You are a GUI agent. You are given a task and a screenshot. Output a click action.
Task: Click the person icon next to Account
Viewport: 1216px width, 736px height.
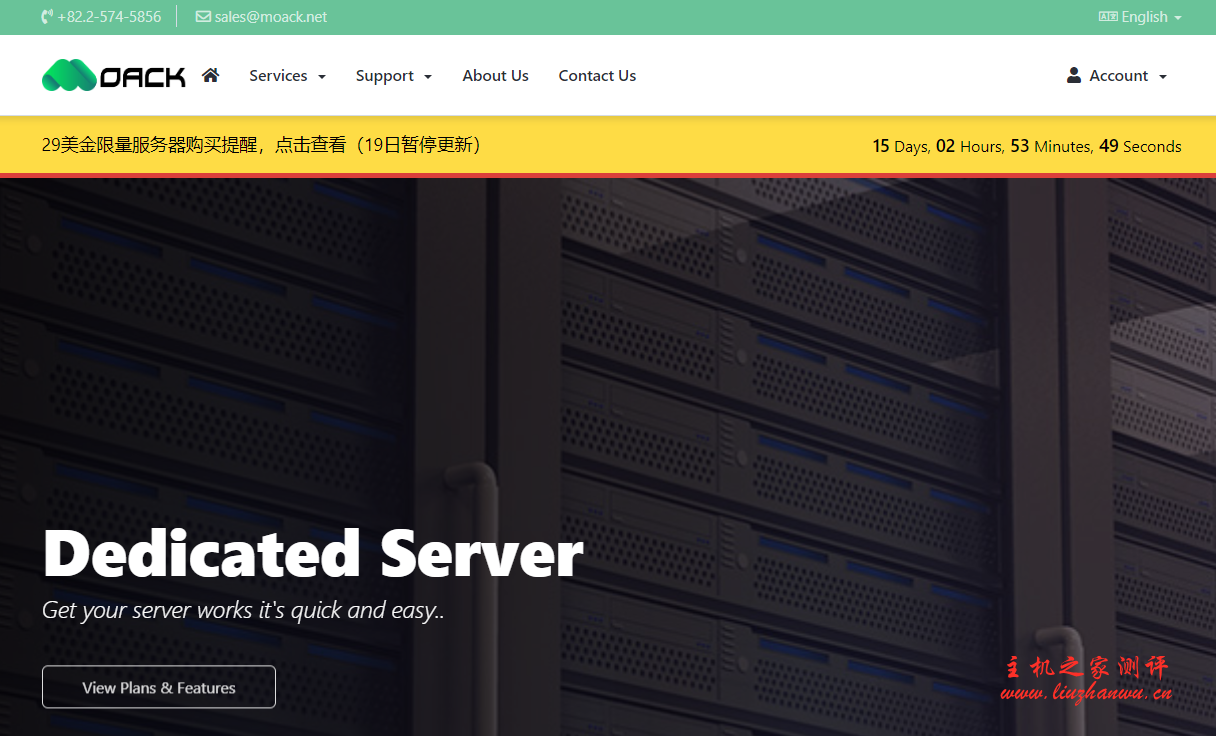[1073, 74]
